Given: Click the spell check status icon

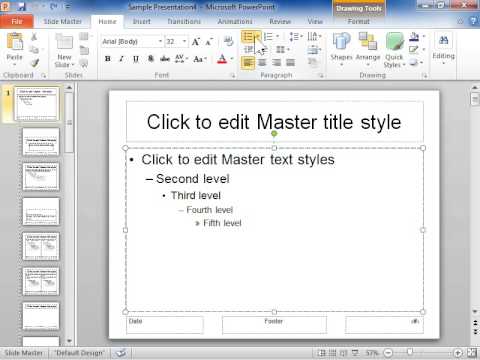Looking at the screenshot, I should tap(121, 353).
